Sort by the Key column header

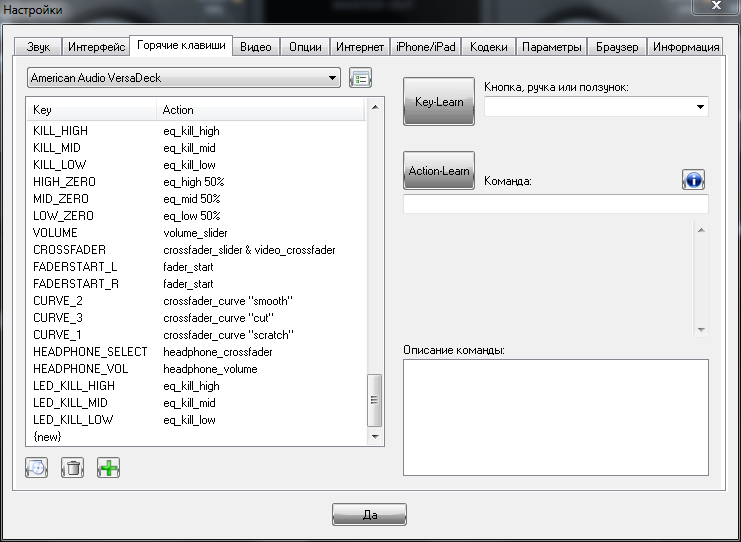92,110
